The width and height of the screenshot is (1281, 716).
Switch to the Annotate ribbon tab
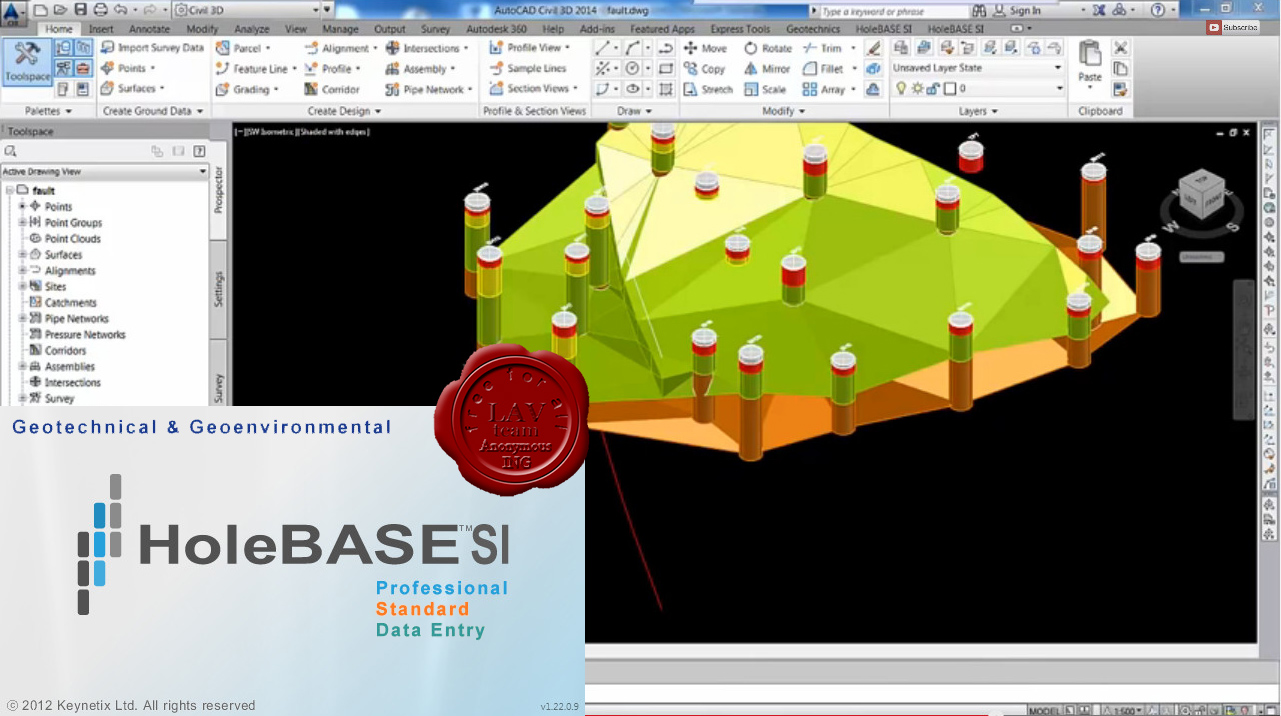pos(149,29)
